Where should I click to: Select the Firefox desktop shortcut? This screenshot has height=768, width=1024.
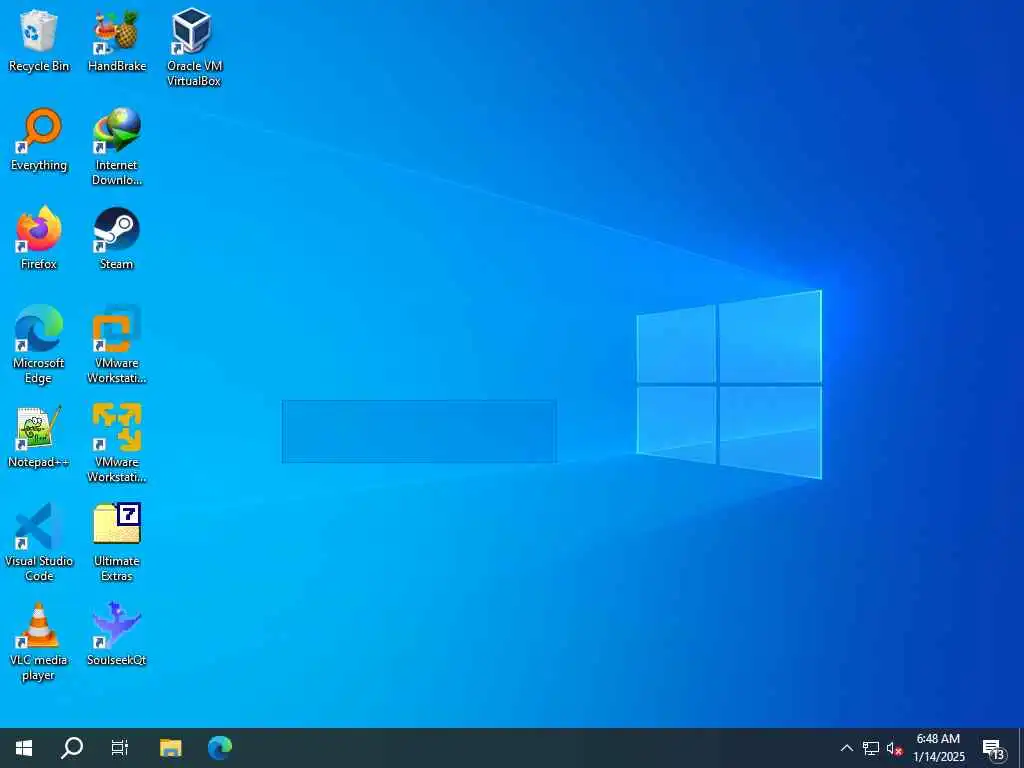pos(39,238)
